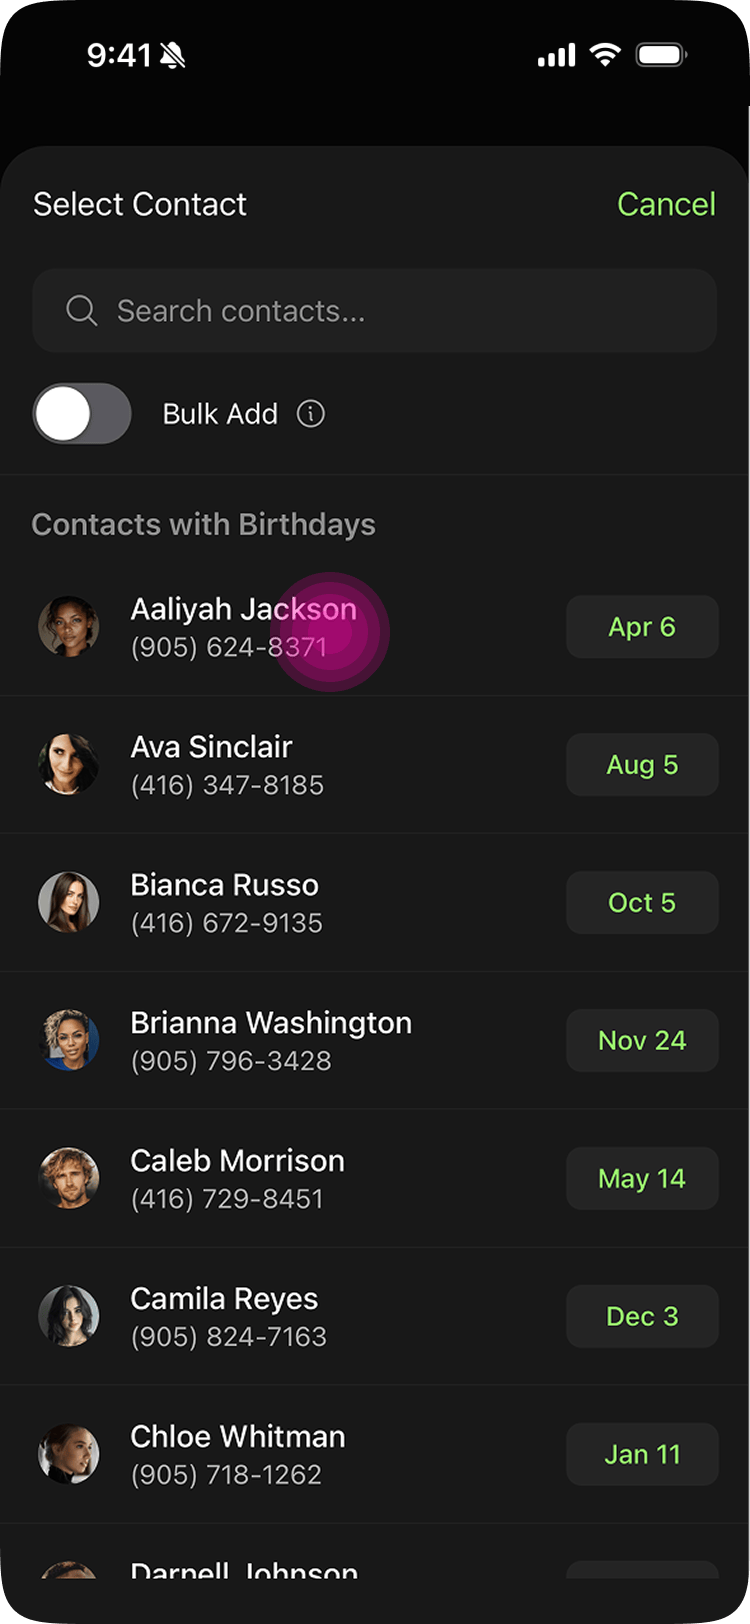750x1624 pixels.
Task: Tap Aaliyah Jackson's profile photo
Action: (69, 627)
